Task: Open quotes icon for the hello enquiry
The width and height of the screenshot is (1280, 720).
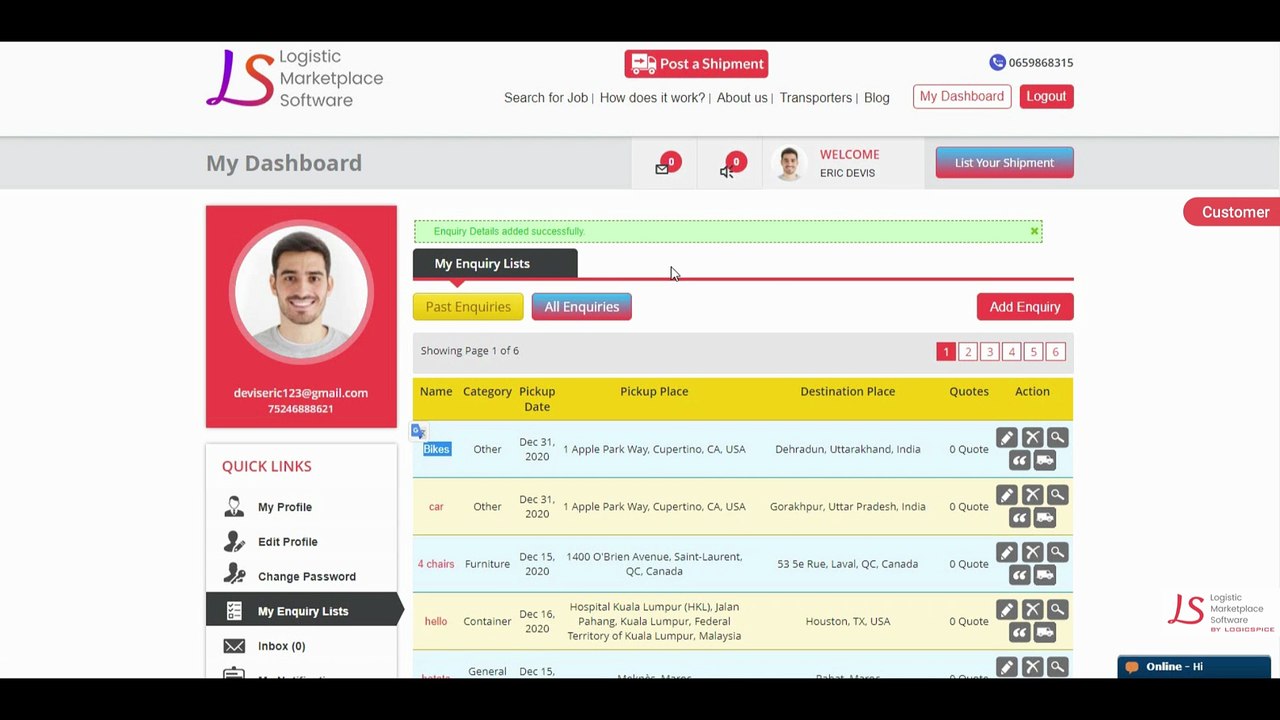Action: pos(1019,633)
